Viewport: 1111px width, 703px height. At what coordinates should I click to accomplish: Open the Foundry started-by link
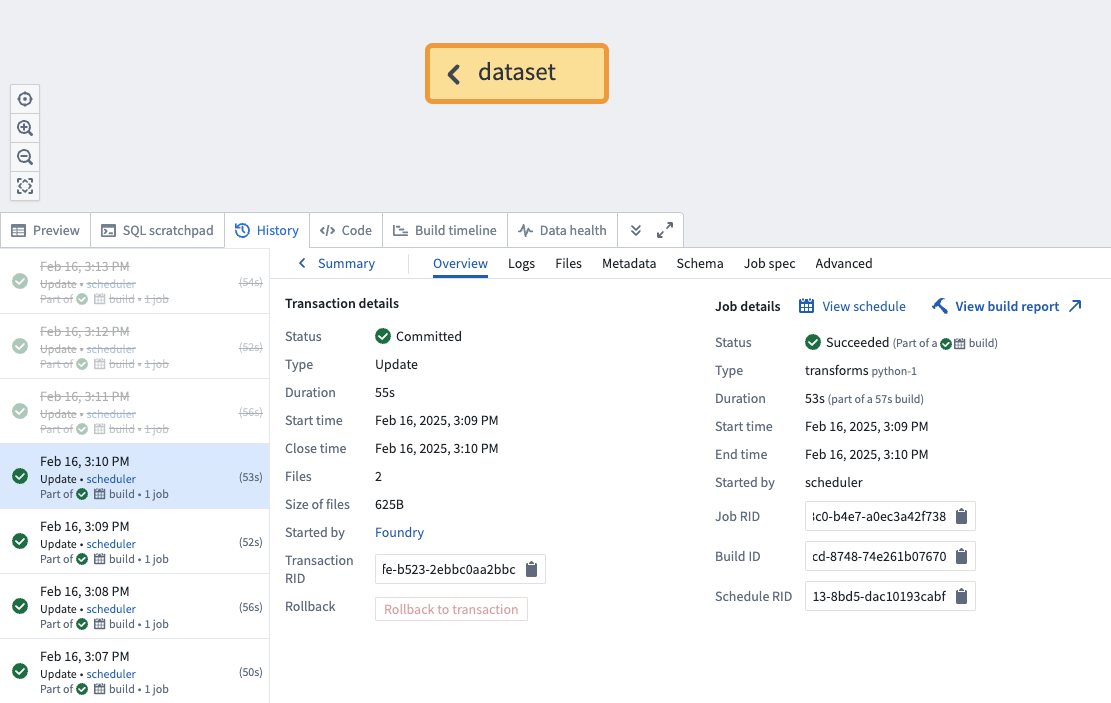399,532
